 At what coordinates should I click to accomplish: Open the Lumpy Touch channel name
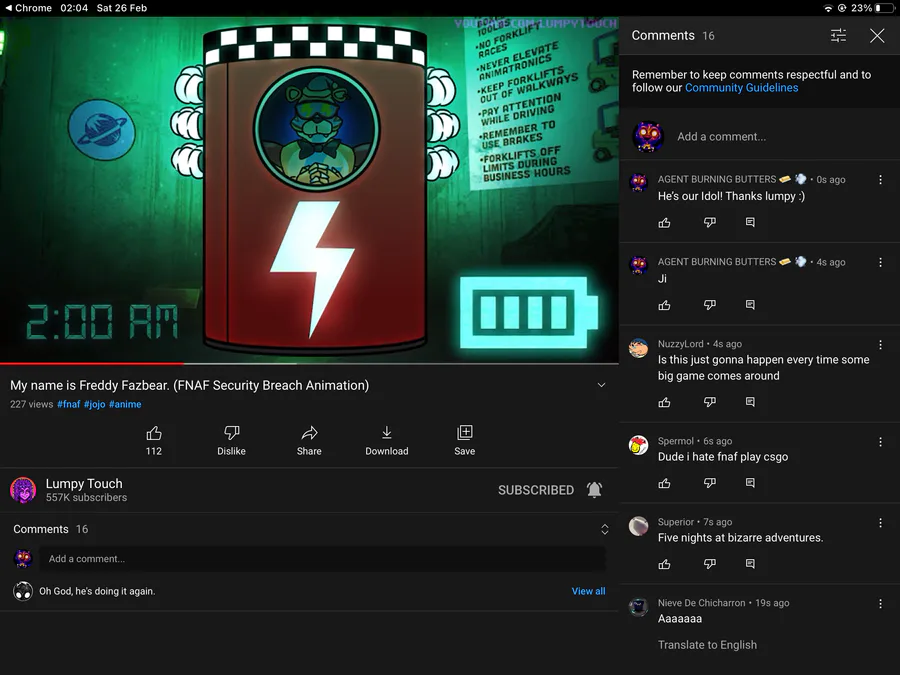[84, 483]
